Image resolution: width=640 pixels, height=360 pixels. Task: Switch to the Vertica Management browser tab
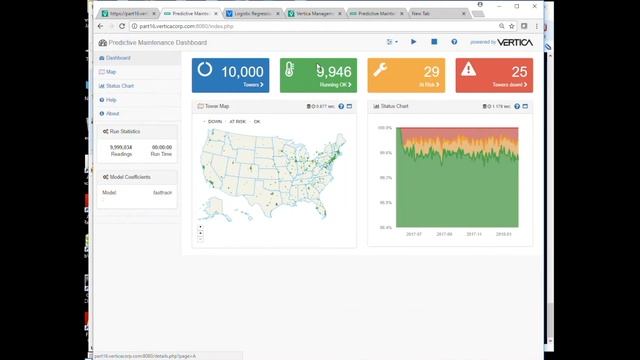tap(314, 13)
